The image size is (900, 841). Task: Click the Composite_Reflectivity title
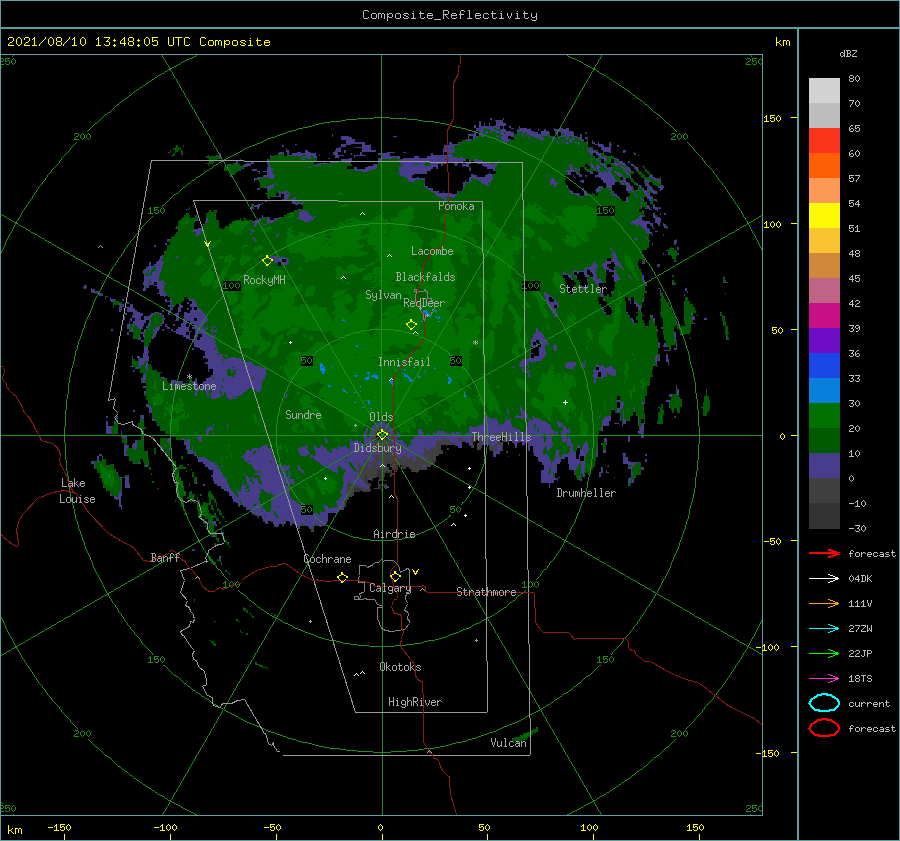point(450,15)
